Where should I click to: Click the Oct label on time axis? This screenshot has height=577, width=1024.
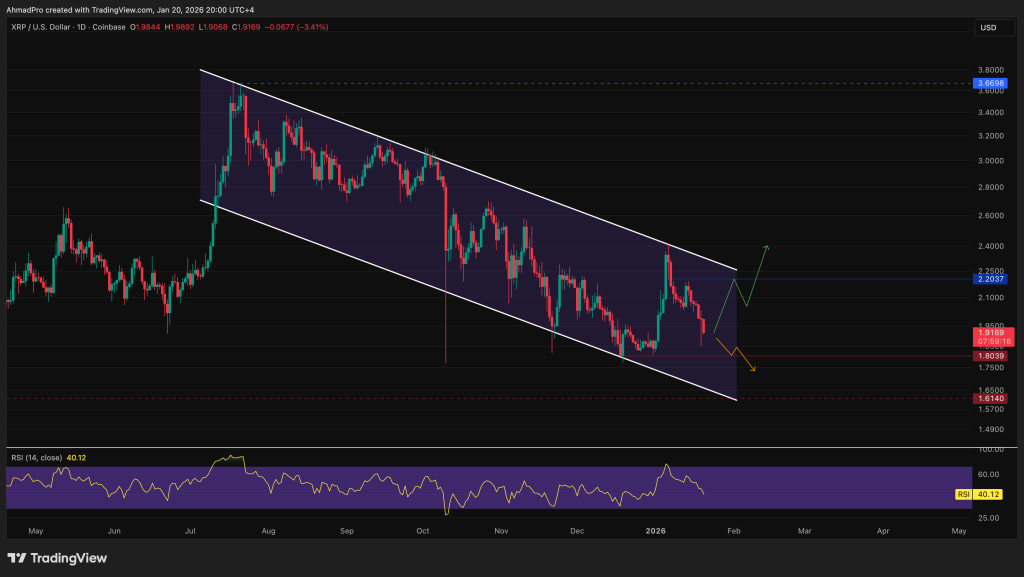click(422, 532)
